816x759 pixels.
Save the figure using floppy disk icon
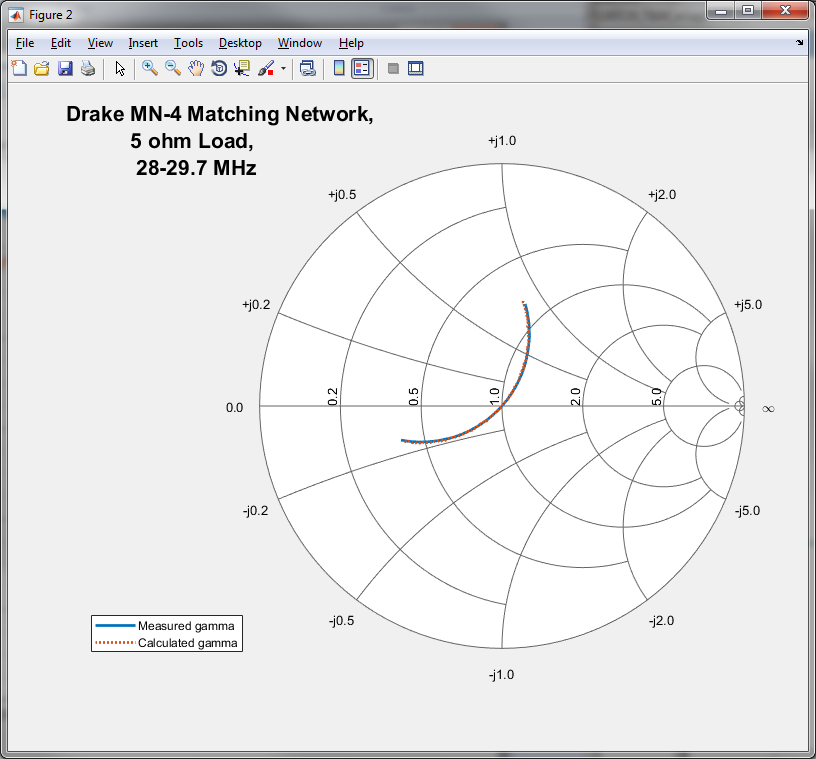65,68
